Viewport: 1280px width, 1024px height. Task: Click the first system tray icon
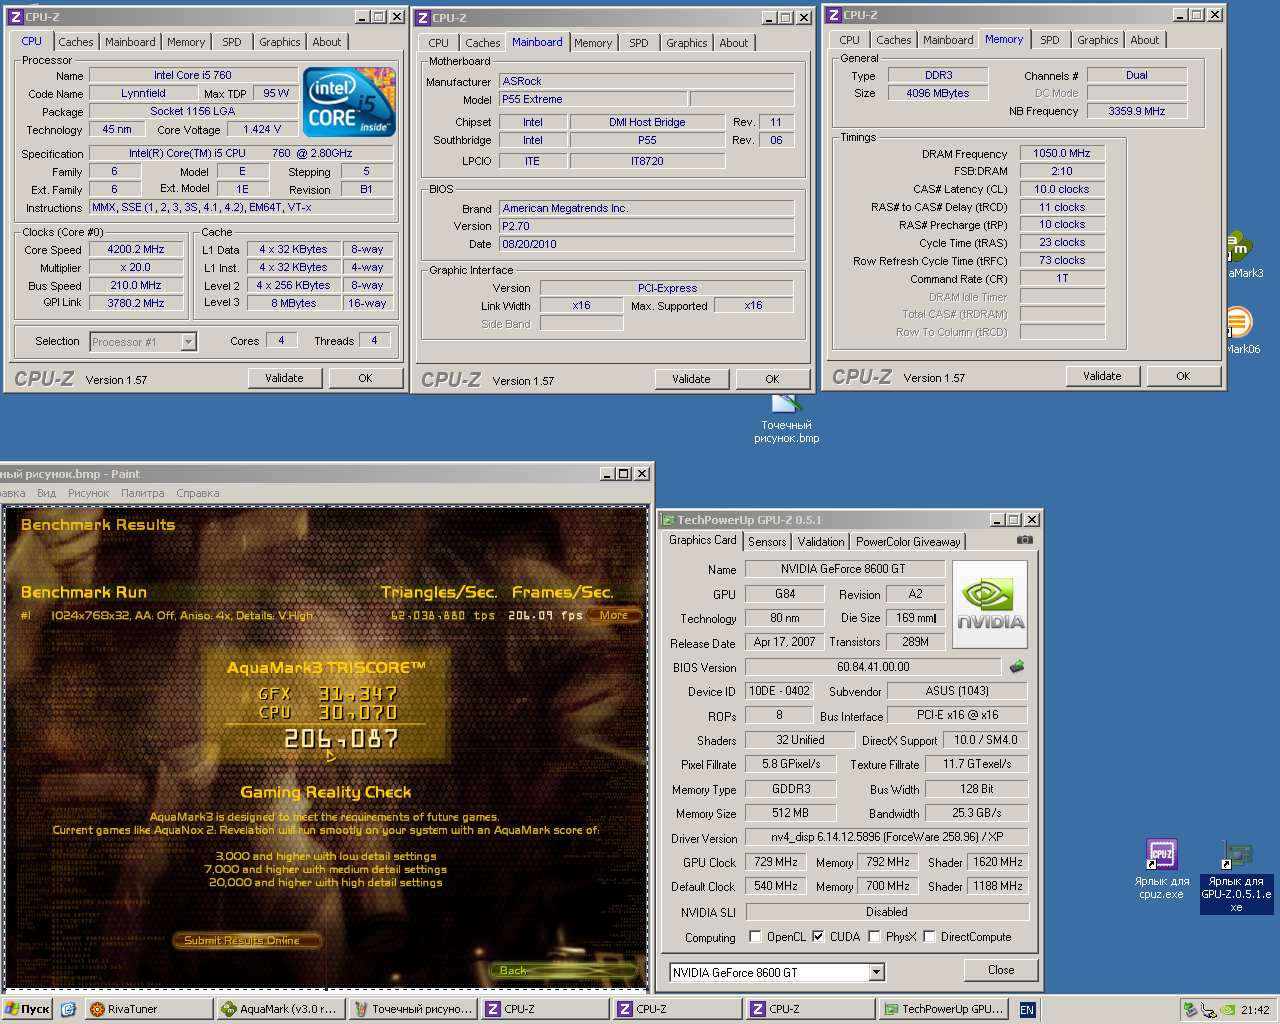1190,1010
